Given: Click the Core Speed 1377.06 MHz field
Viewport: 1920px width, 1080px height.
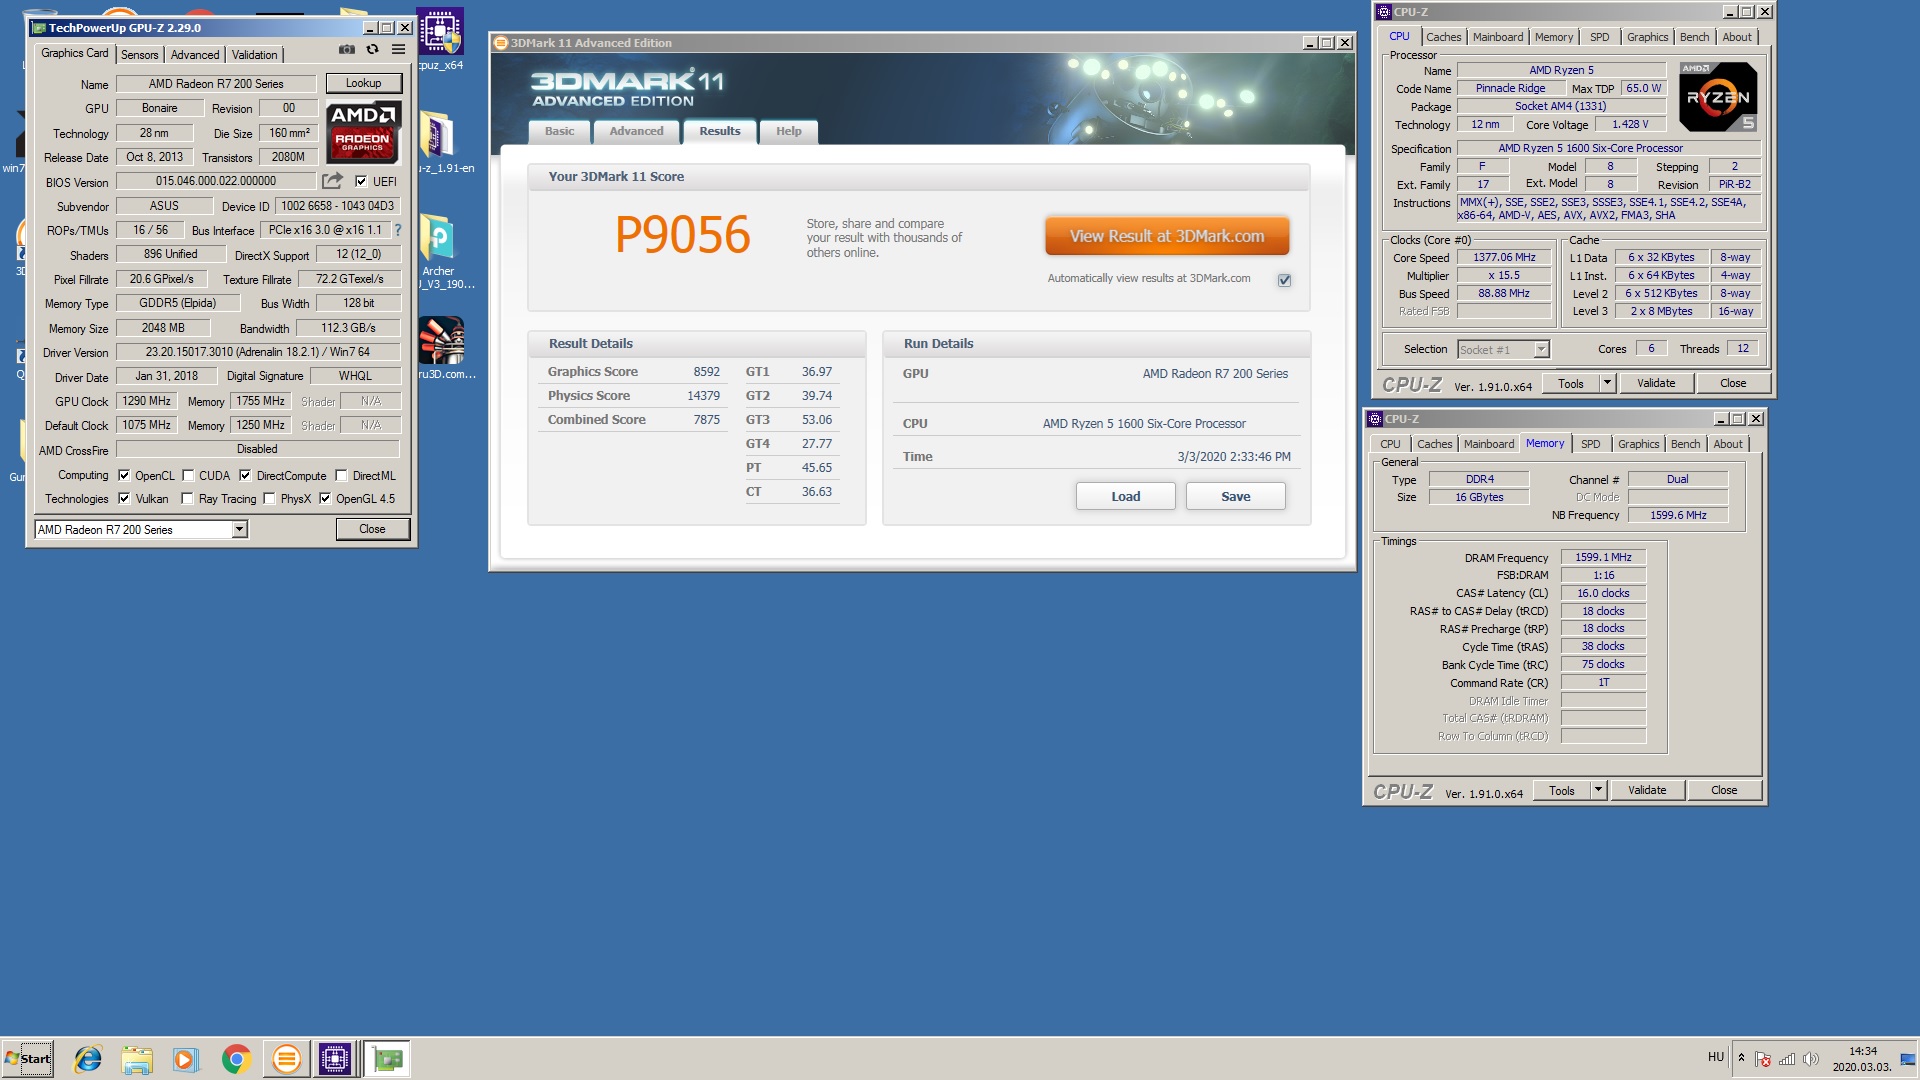Looking at the screenshot, I should click(1504, 257).
